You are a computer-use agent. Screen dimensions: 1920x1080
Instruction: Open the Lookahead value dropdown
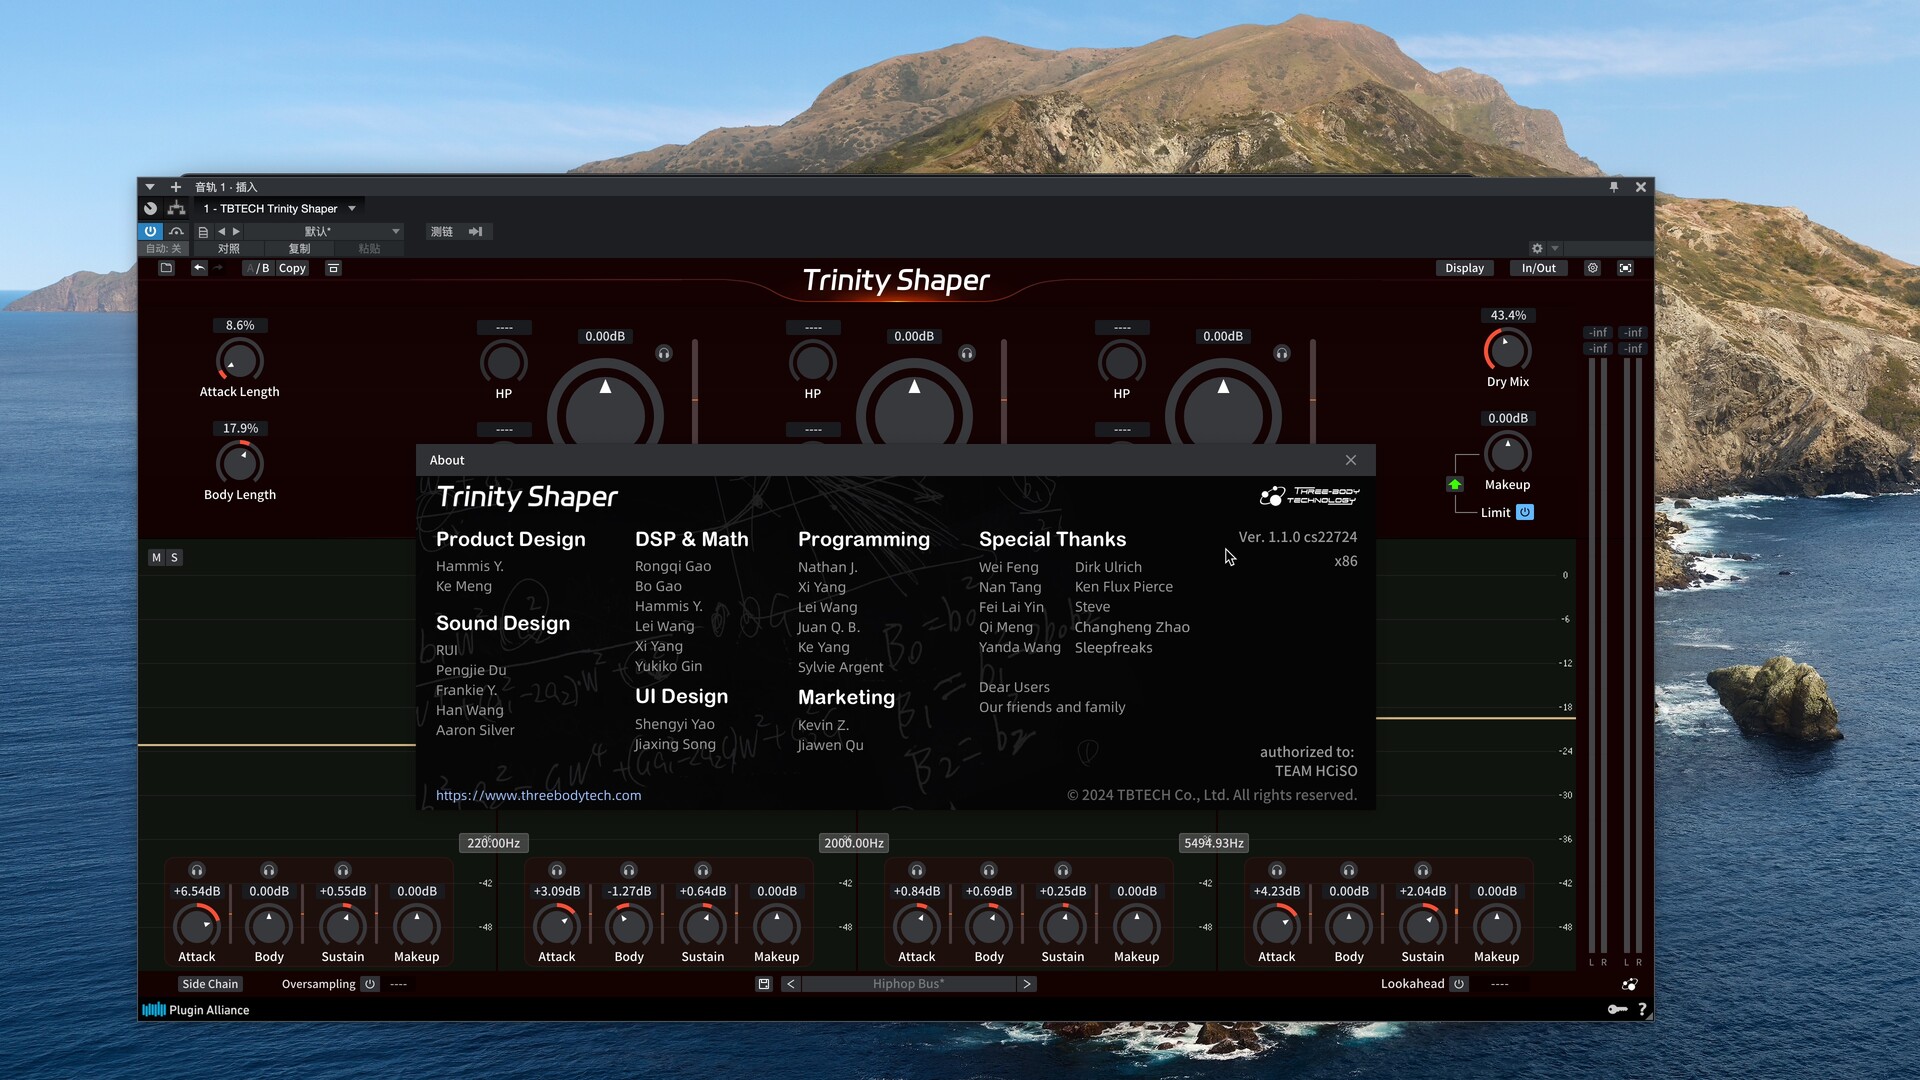point(1499,984)
